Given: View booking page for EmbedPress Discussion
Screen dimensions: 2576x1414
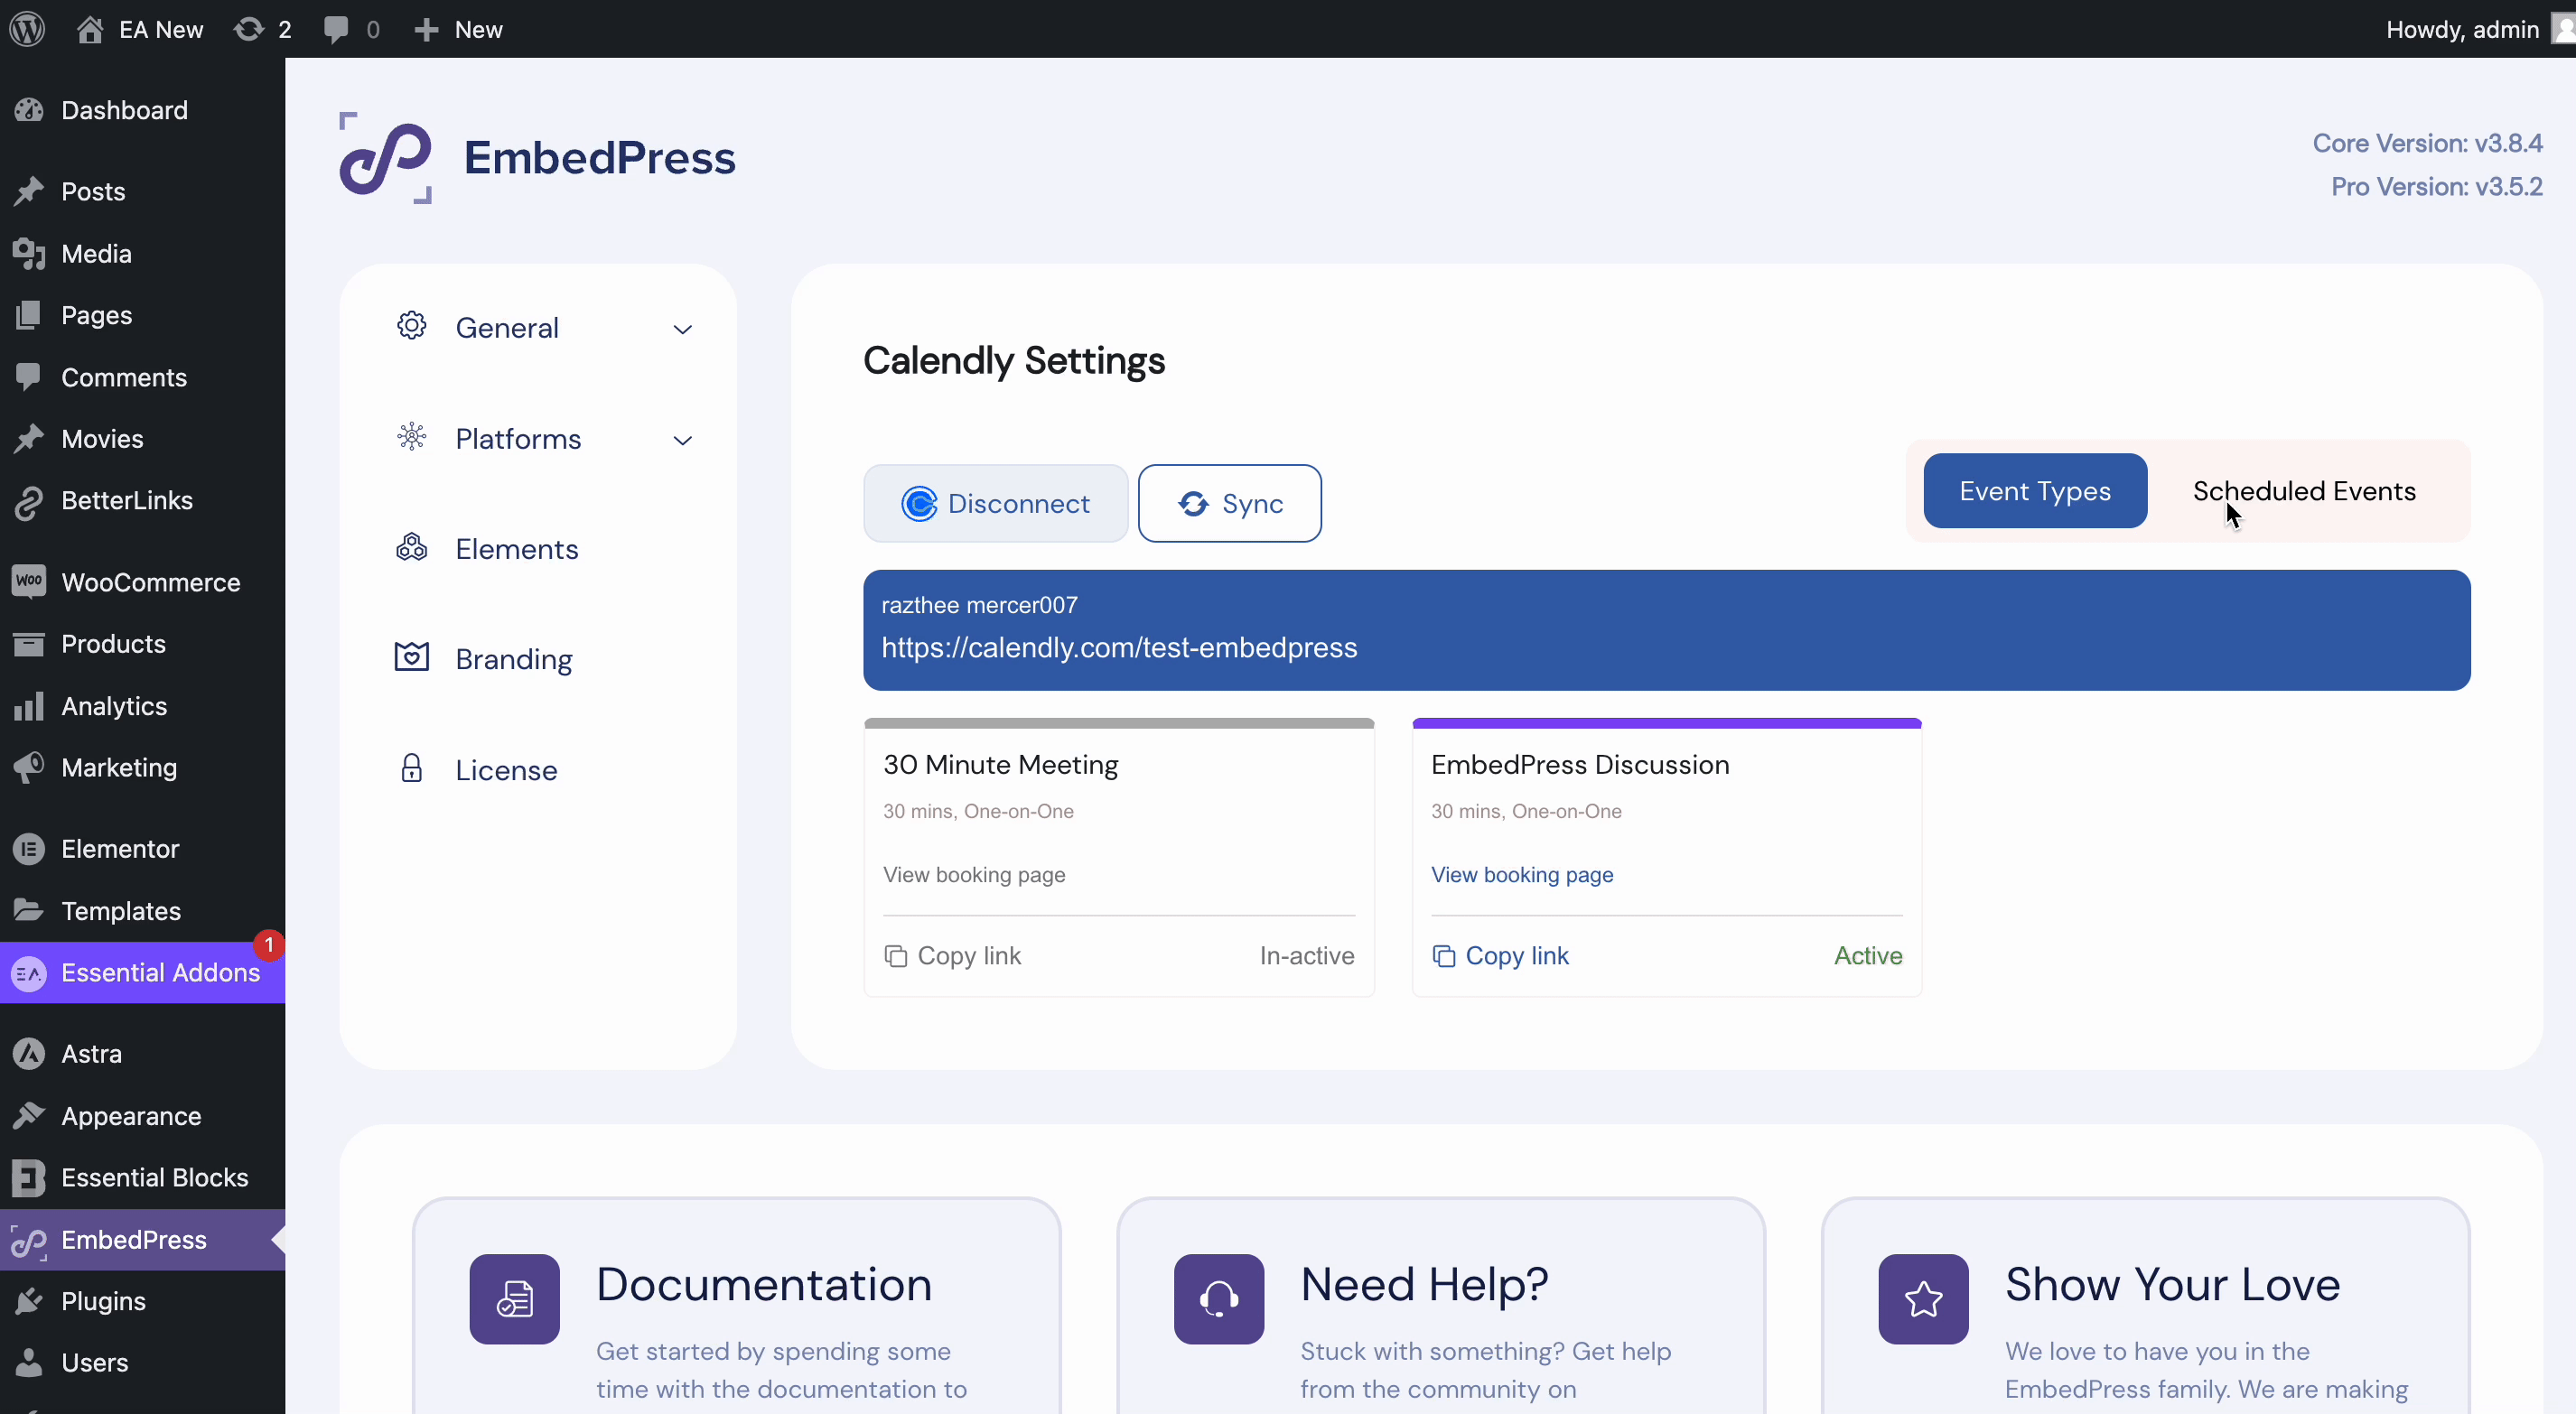Looking at the screenshot, I should 1521,875.
